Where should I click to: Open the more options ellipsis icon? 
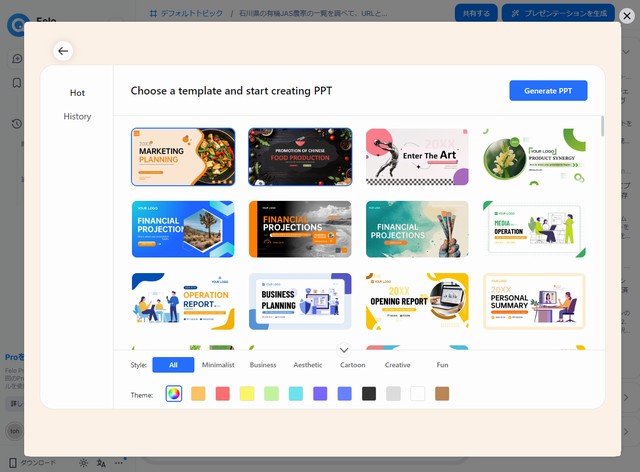click(118, 463)
